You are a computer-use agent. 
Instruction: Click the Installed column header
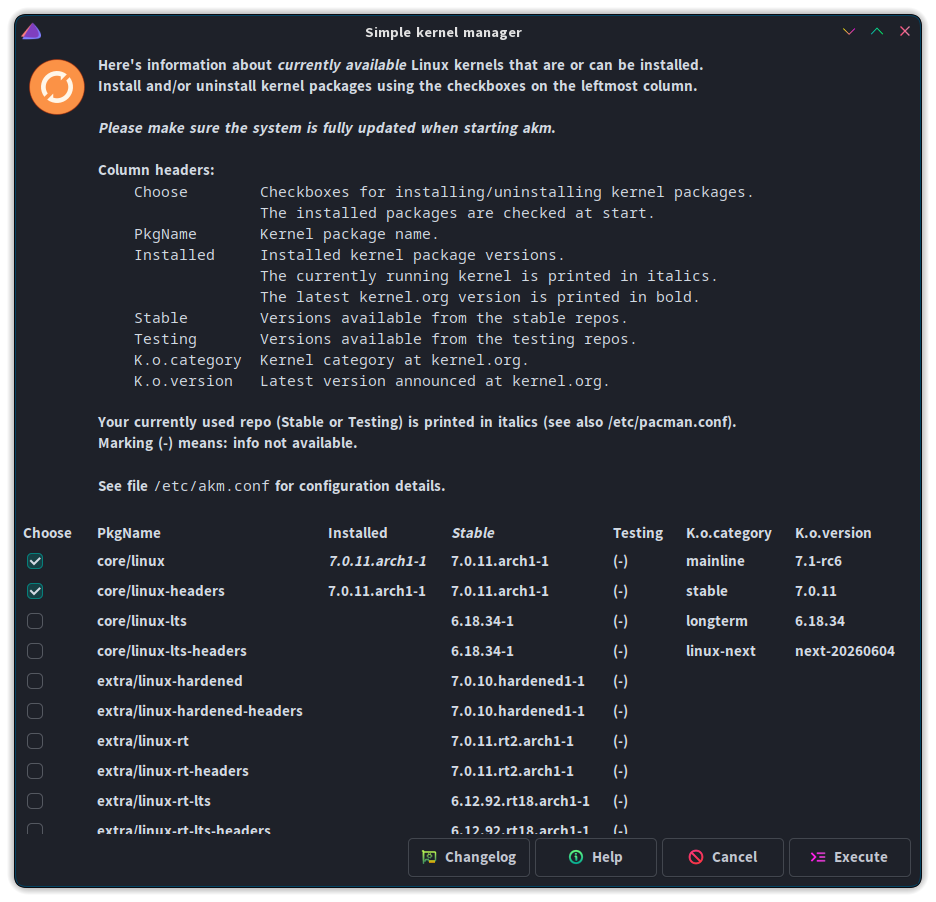(x=358, y=533)
